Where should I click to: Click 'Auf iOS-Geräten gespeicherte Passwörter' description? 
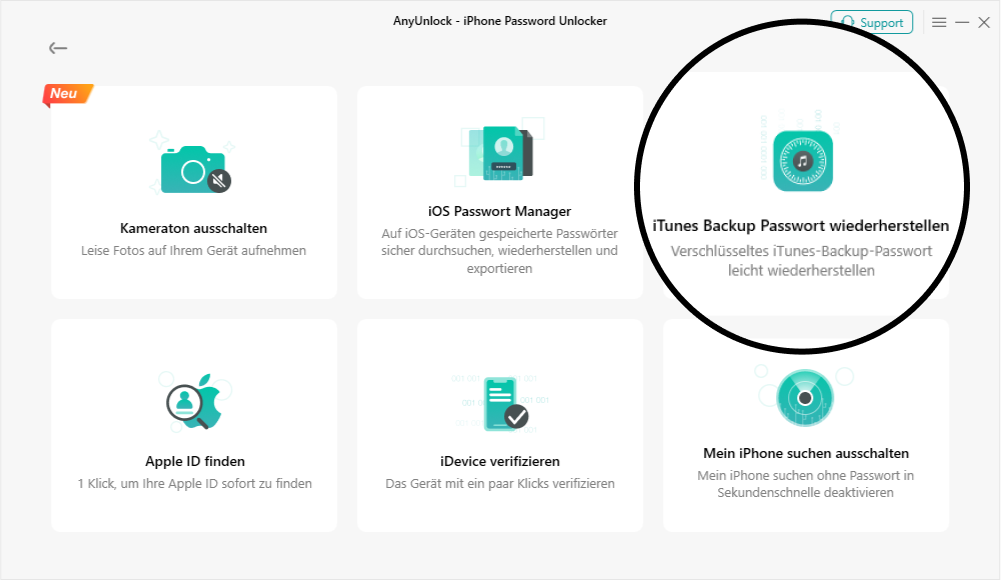[499, 251]
